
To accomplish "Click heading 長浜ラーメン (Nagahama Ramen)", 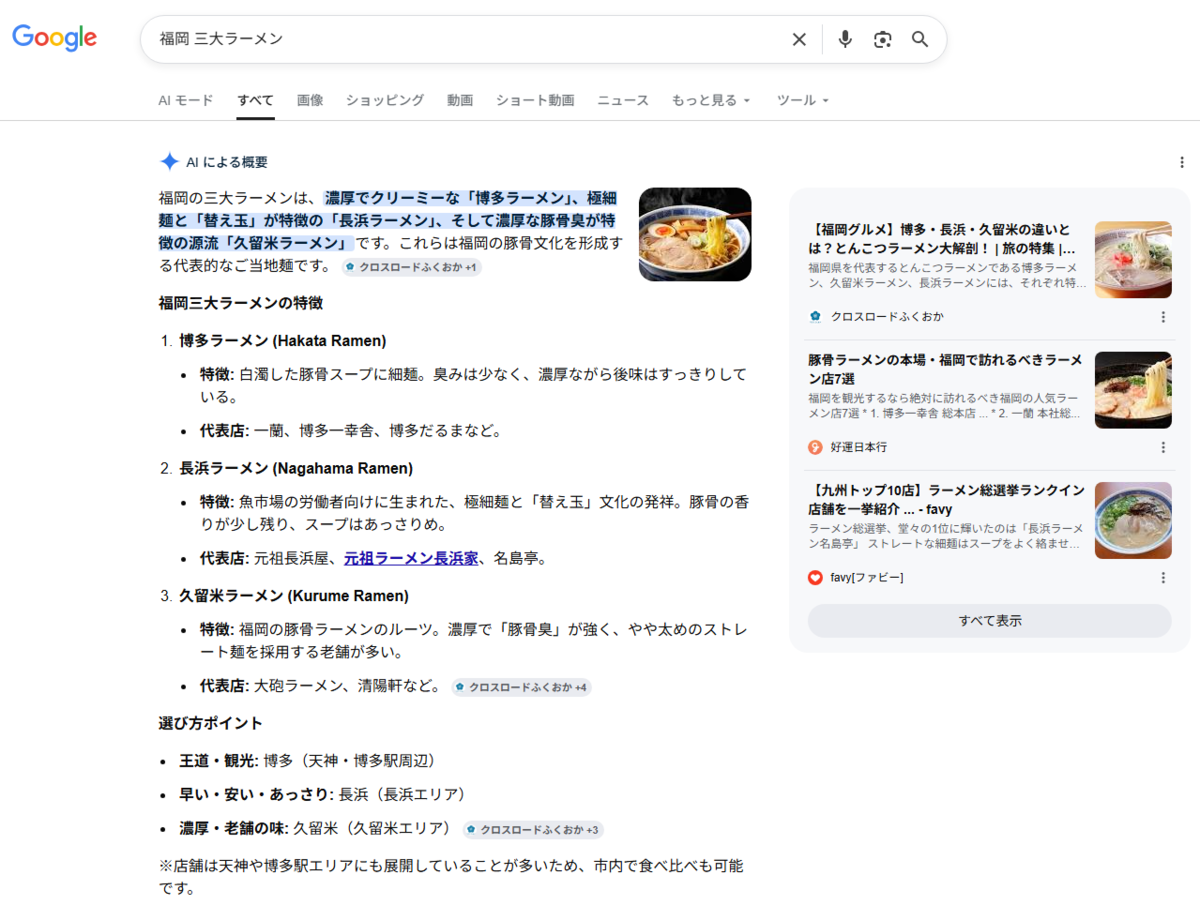I will (296, 468).
